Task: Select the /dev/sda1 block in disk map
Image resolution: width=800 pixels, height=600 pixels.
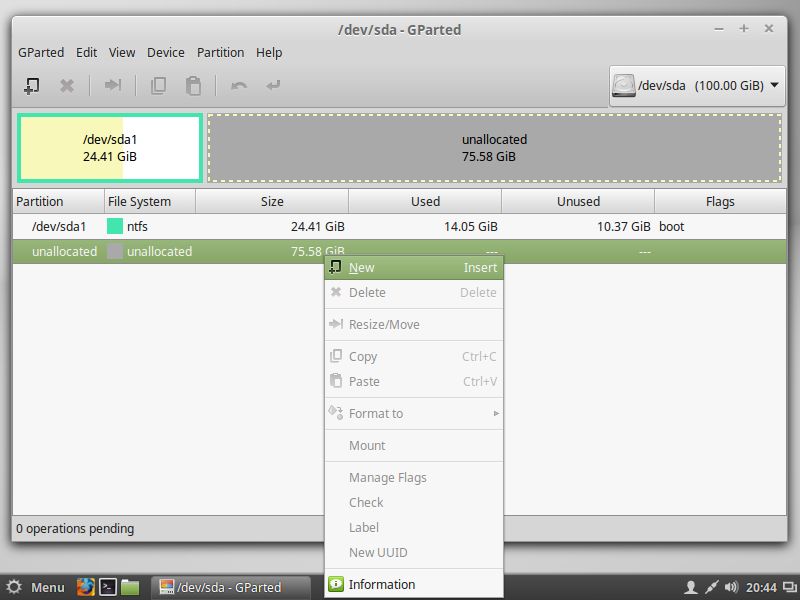Action: [110, 148]
